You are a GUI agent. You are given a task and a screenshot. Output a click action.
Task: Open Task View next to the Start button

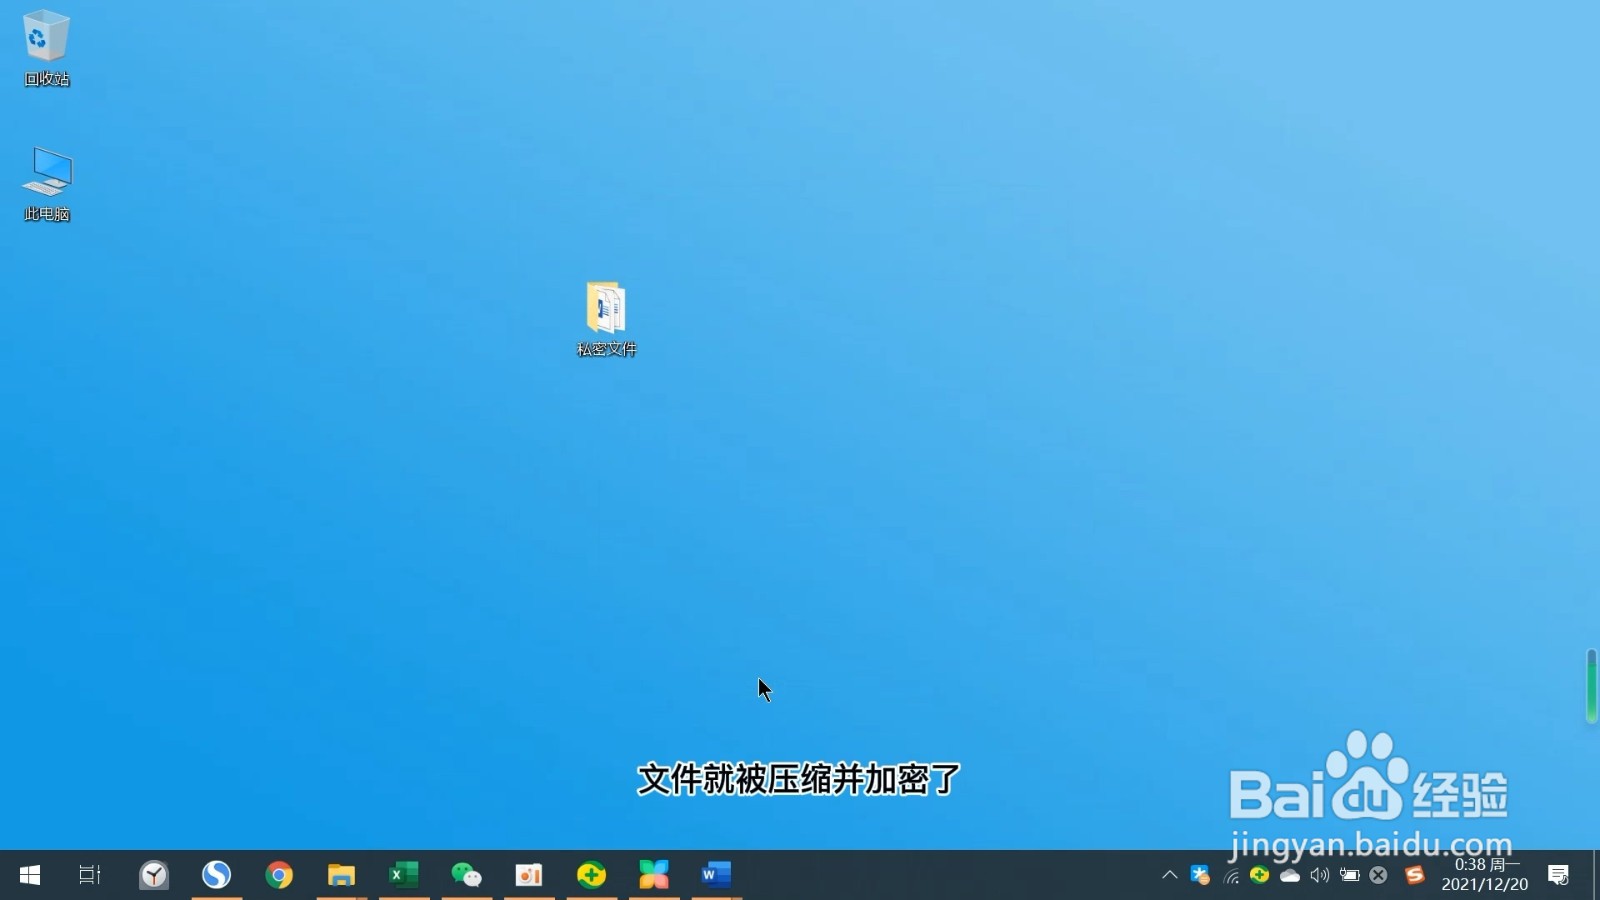click(89, 875)
